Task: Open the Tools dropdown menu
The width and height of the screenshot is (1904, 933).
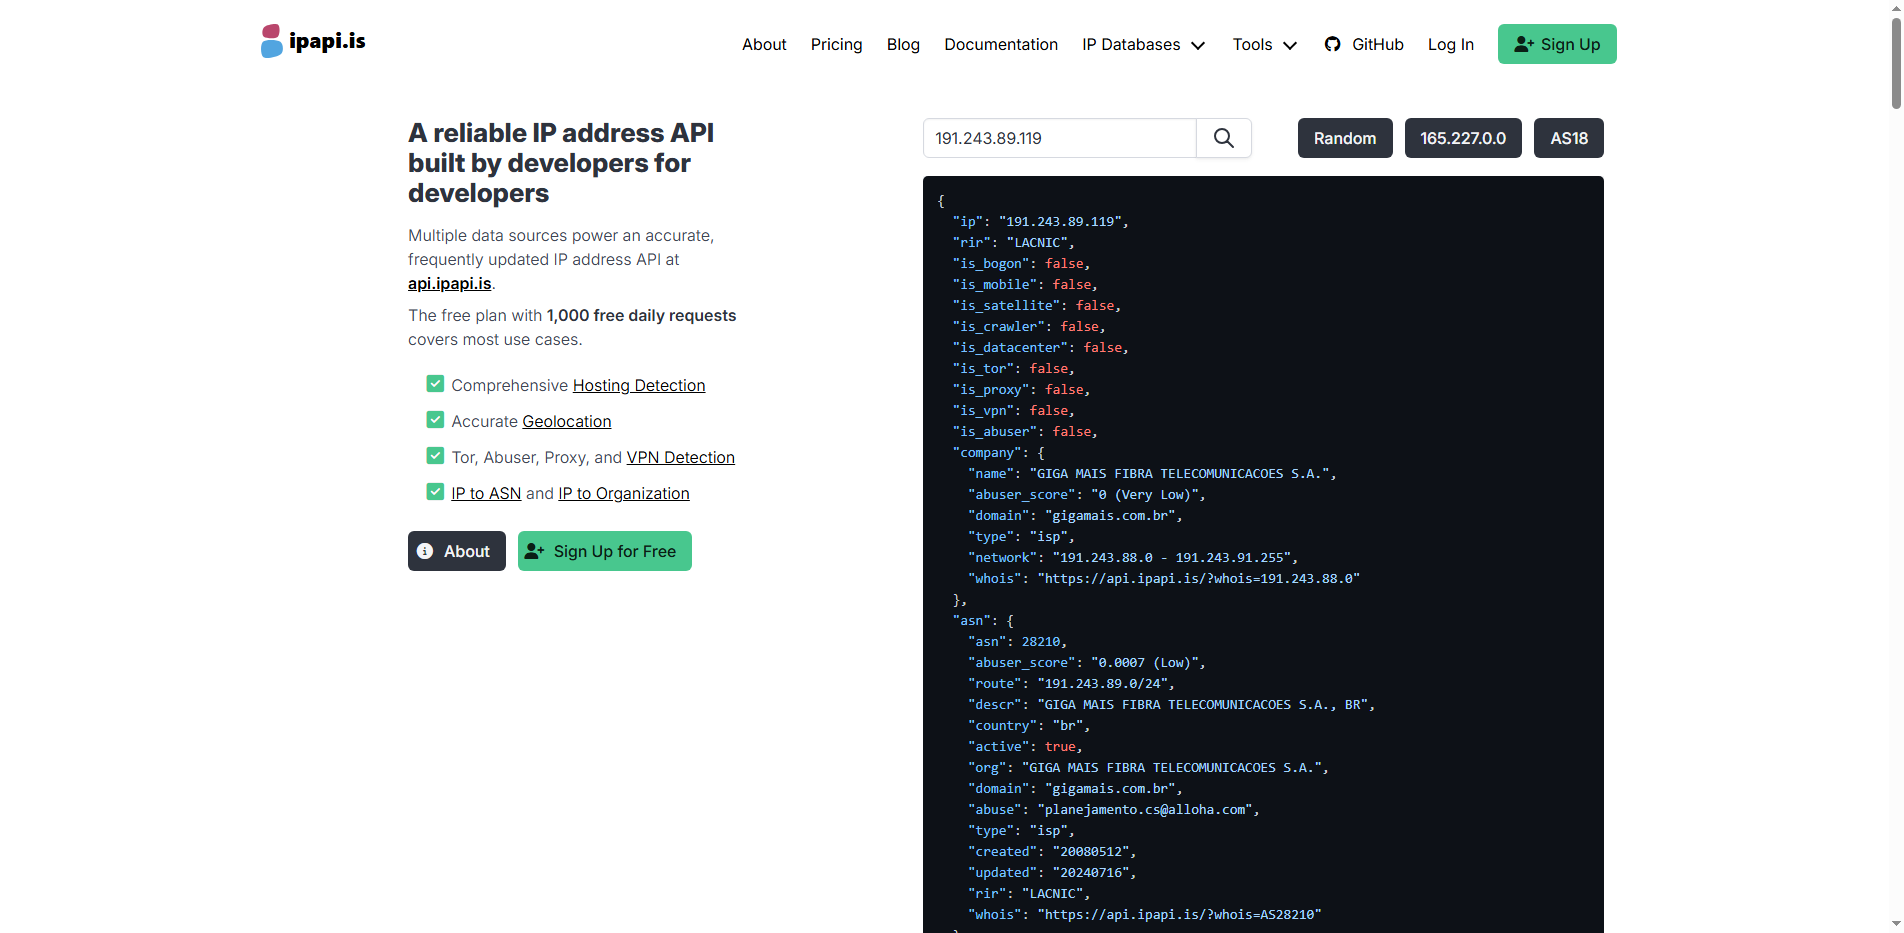Action: [1263, 44]
